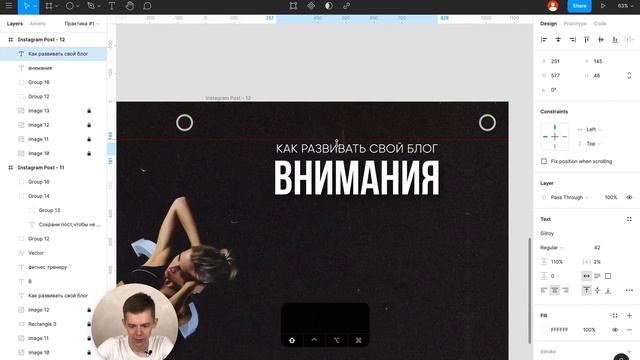
Task: Start presentation with the Play icon
Action: tap(603, 6)
